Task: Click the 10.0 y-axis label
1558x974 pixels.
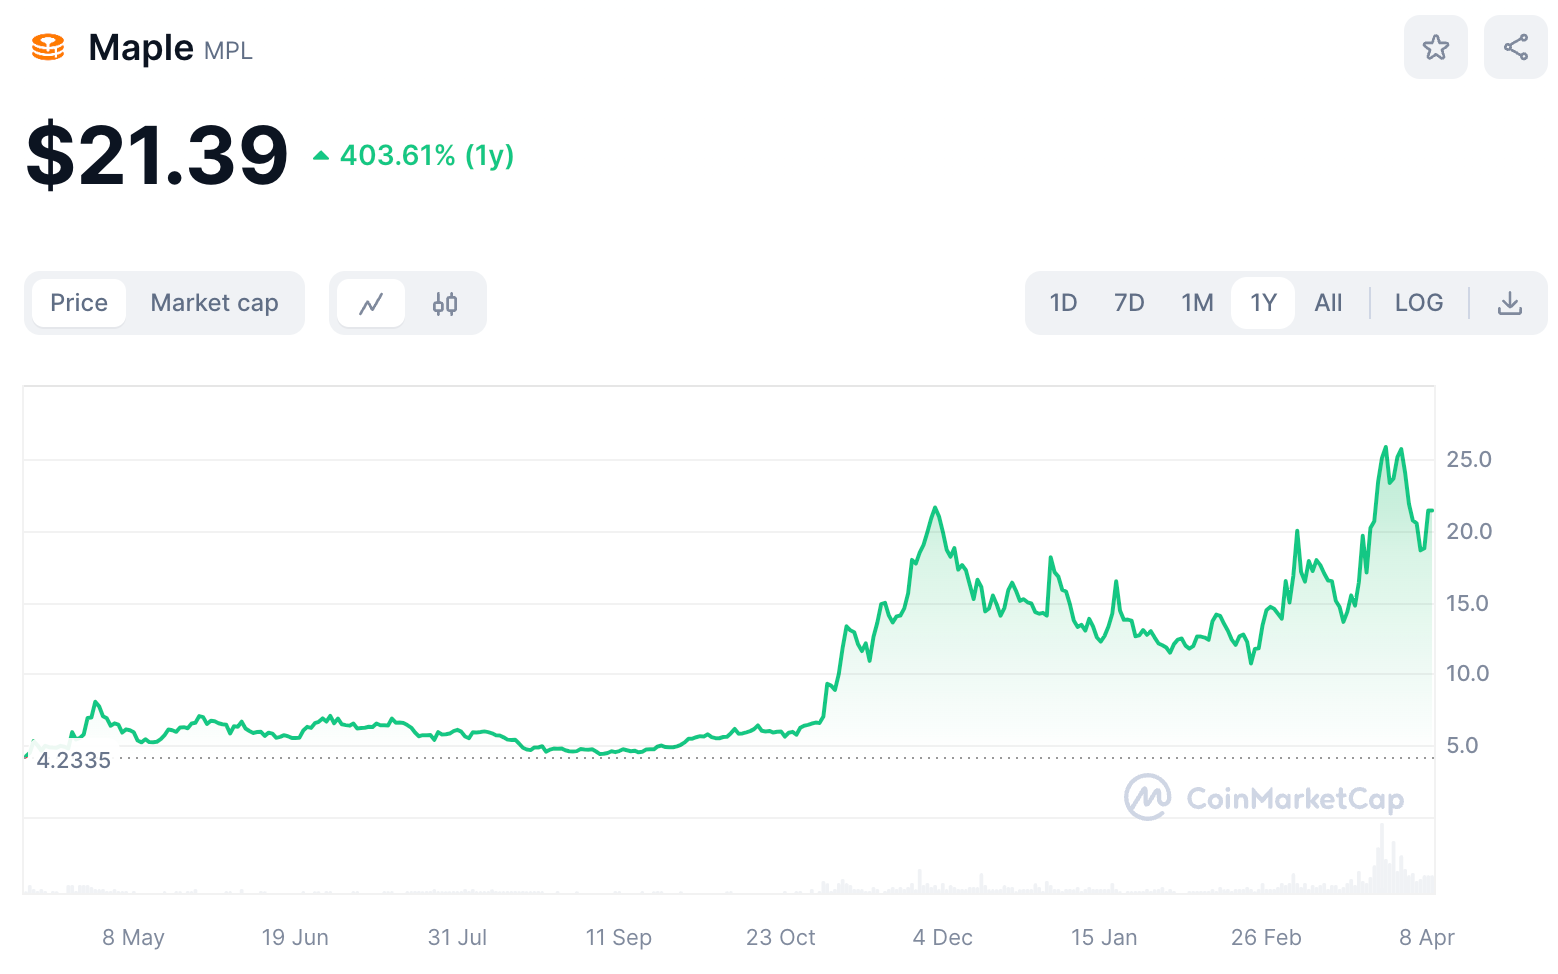Action: [x=1467, y=673]
